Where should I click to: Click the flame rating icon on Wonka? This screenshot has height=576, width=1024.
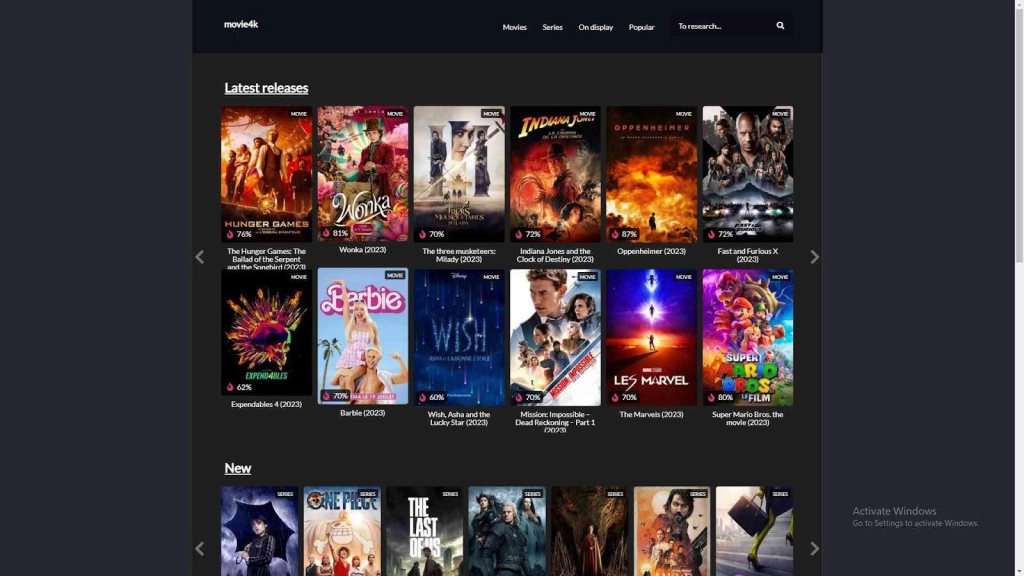point(326,232)
